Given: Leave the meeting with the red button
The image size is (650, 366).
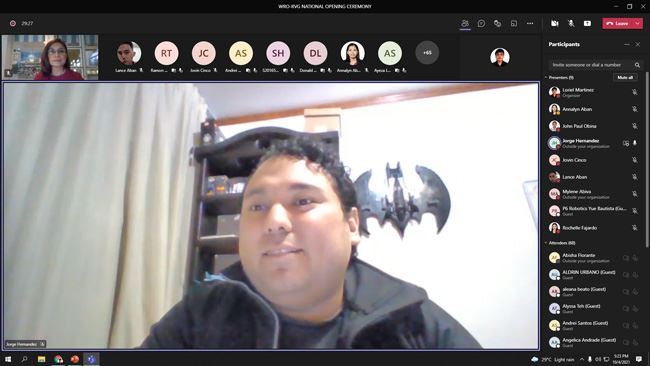Looking at the screenshot, I should pos(618,24).
